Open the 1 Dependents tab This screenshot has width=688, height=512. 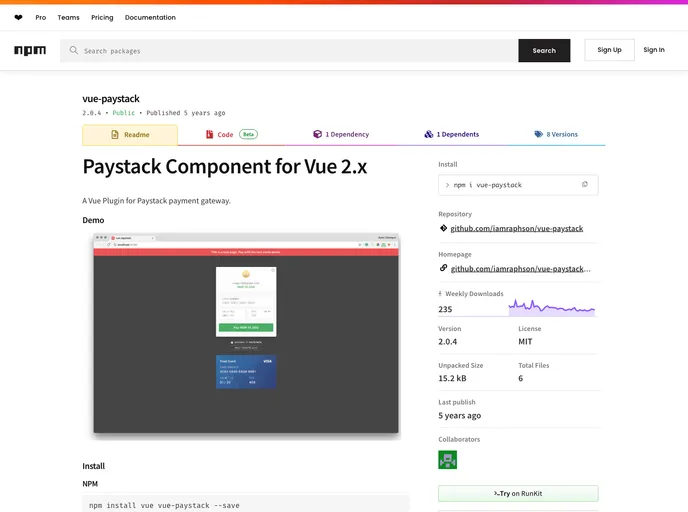(x=452, y=134)
